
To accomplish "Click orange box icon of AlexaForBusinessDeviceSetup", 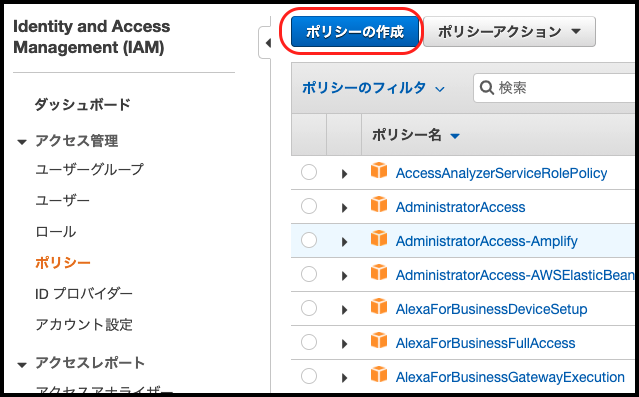I will pos(379,306).
